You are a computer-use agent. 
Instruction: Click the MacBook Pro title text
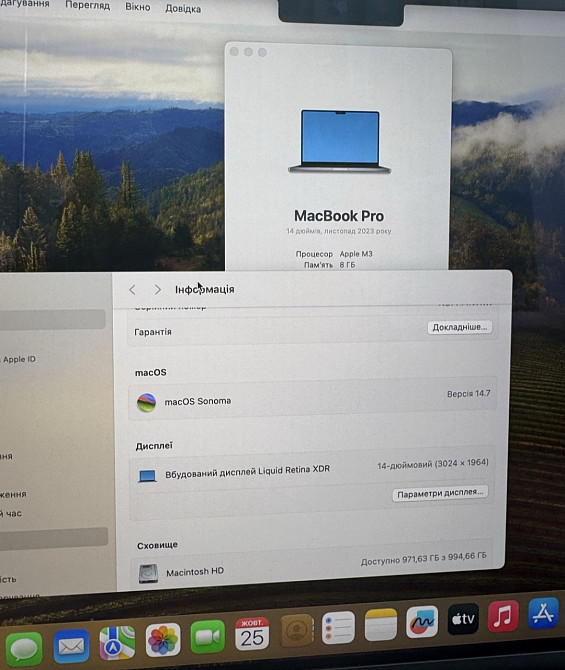339,216
